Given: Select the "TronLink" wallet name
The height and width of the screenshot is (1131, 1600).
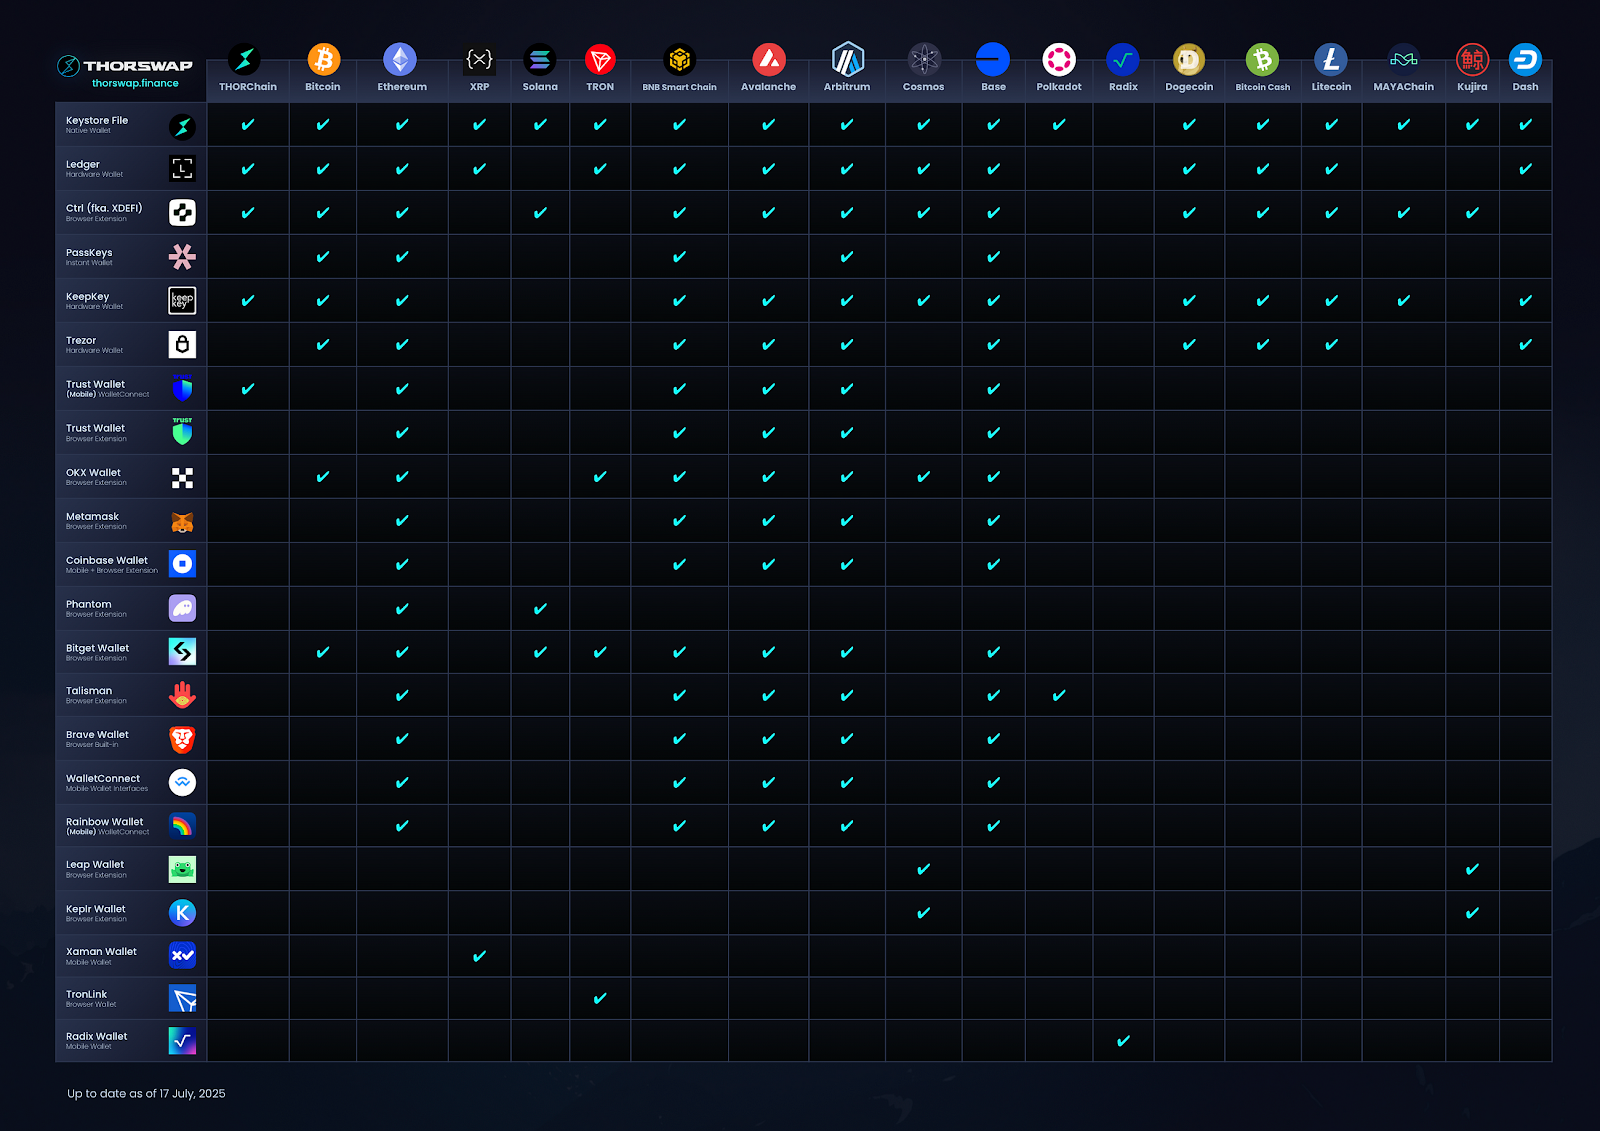Looking at the screenshot, I should click(86, 994).
